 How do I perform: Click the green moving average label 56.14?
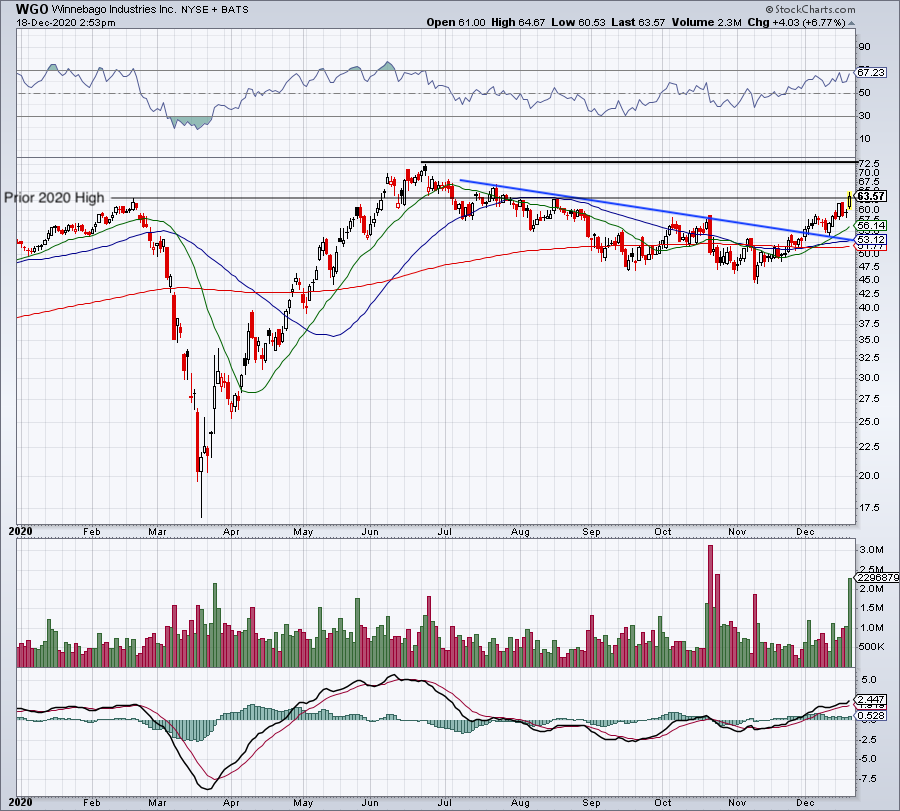point(871,226)
